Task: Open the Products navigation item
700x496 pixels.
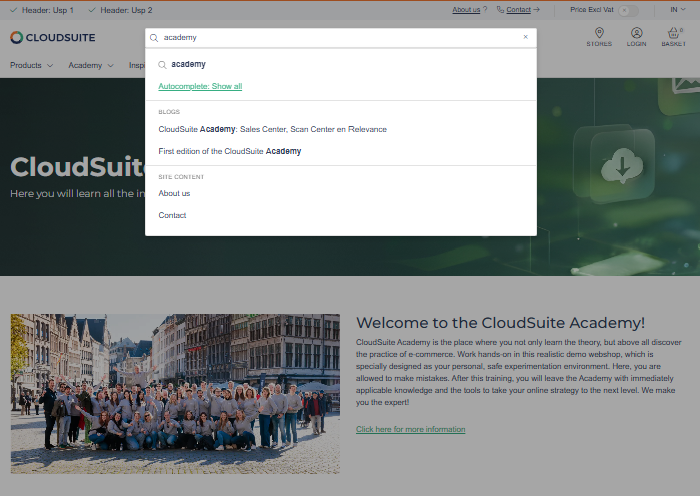Action: 26,65
